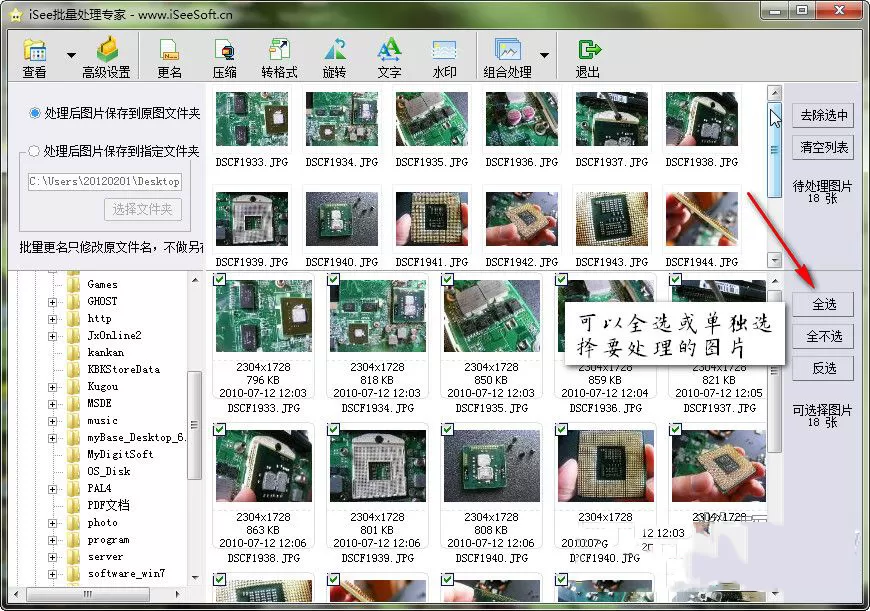The width and height of the screenshot is (870, 611).
Task: Click the 反选 invert selection button
Action: click(823, 368)
